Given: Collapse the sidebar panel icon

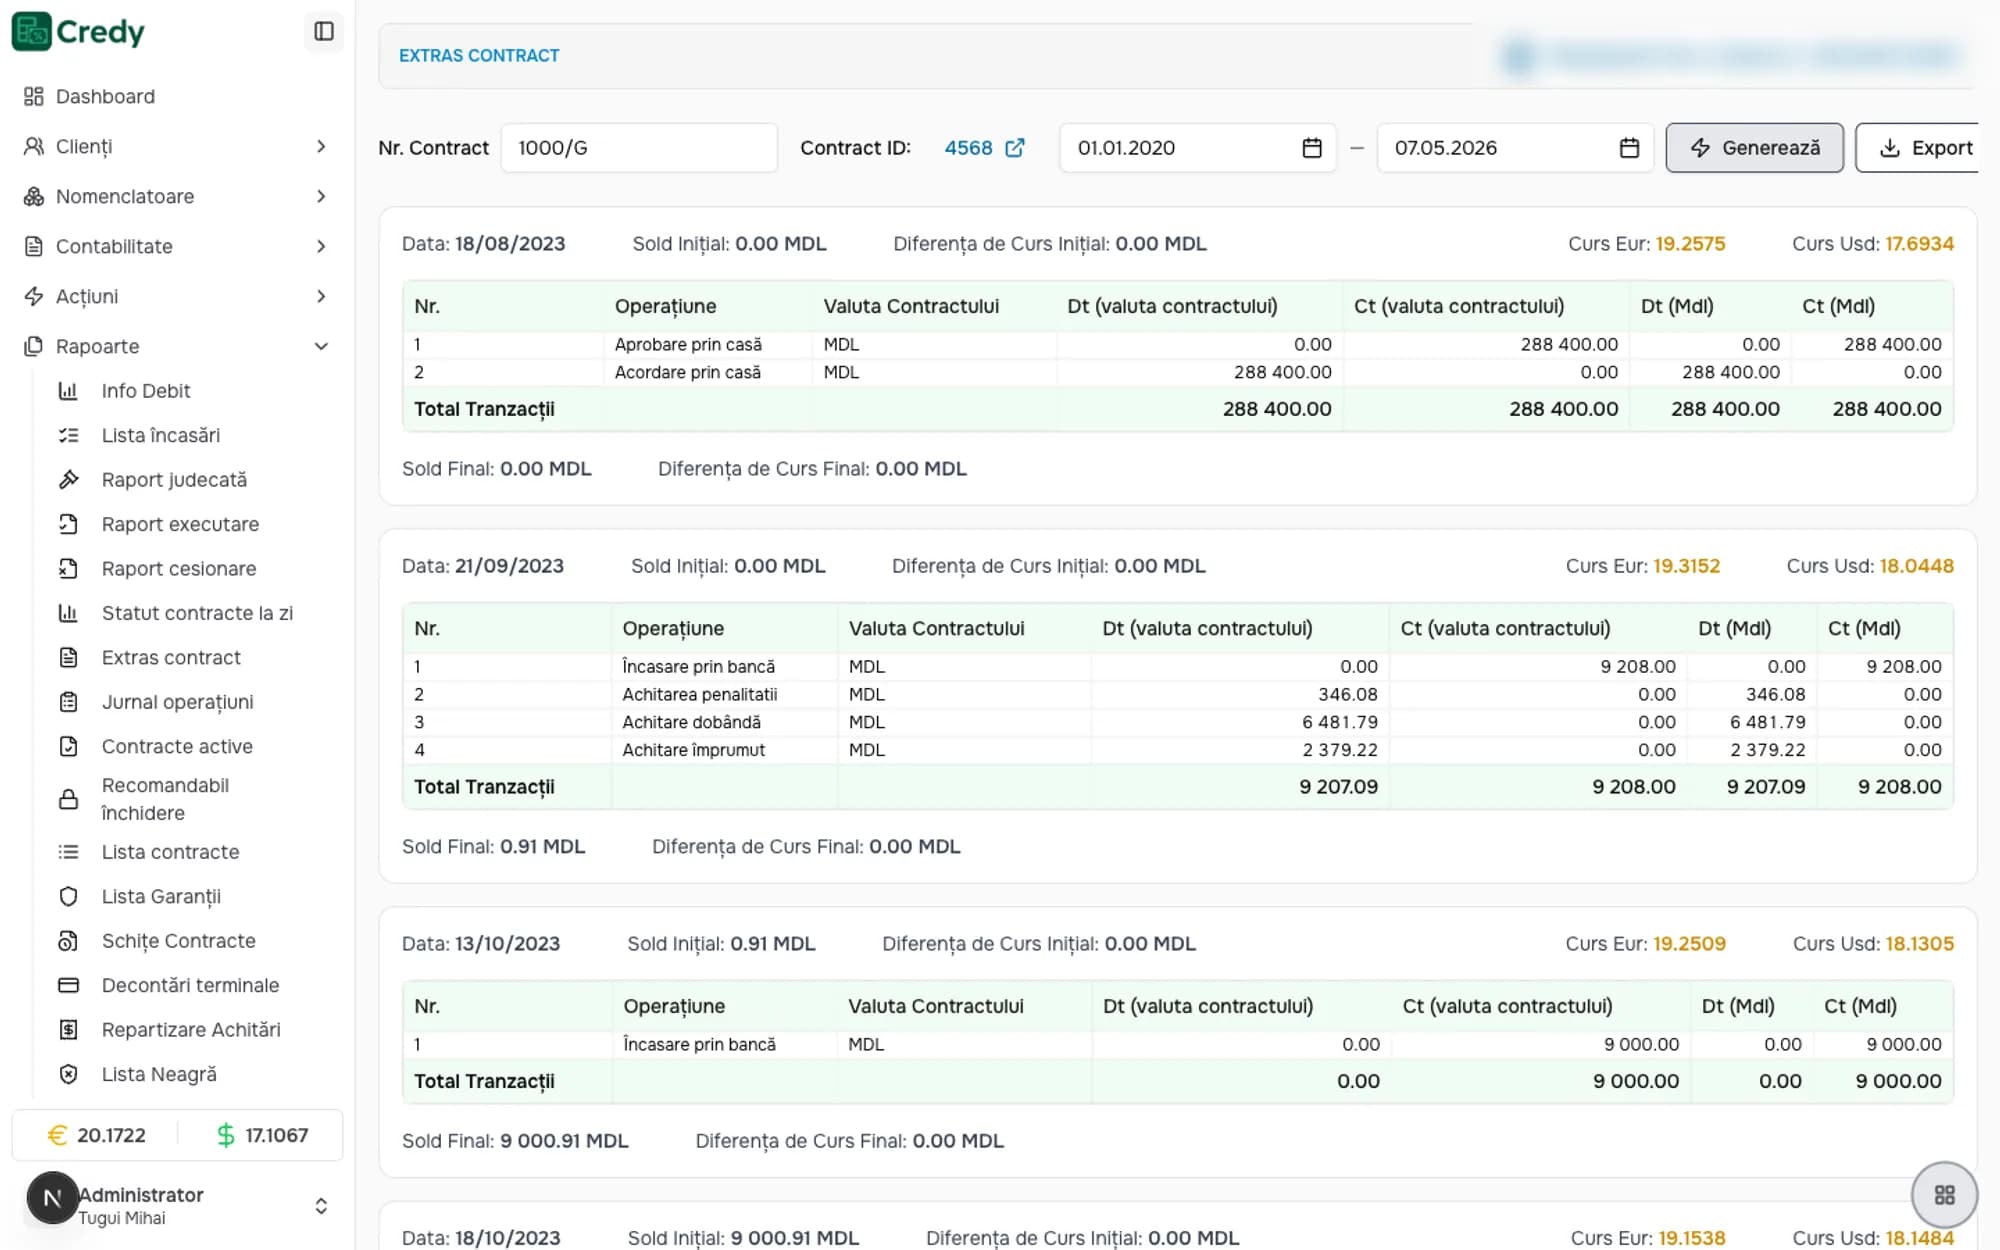Looking at the screenshot, I should click(323, 32).
